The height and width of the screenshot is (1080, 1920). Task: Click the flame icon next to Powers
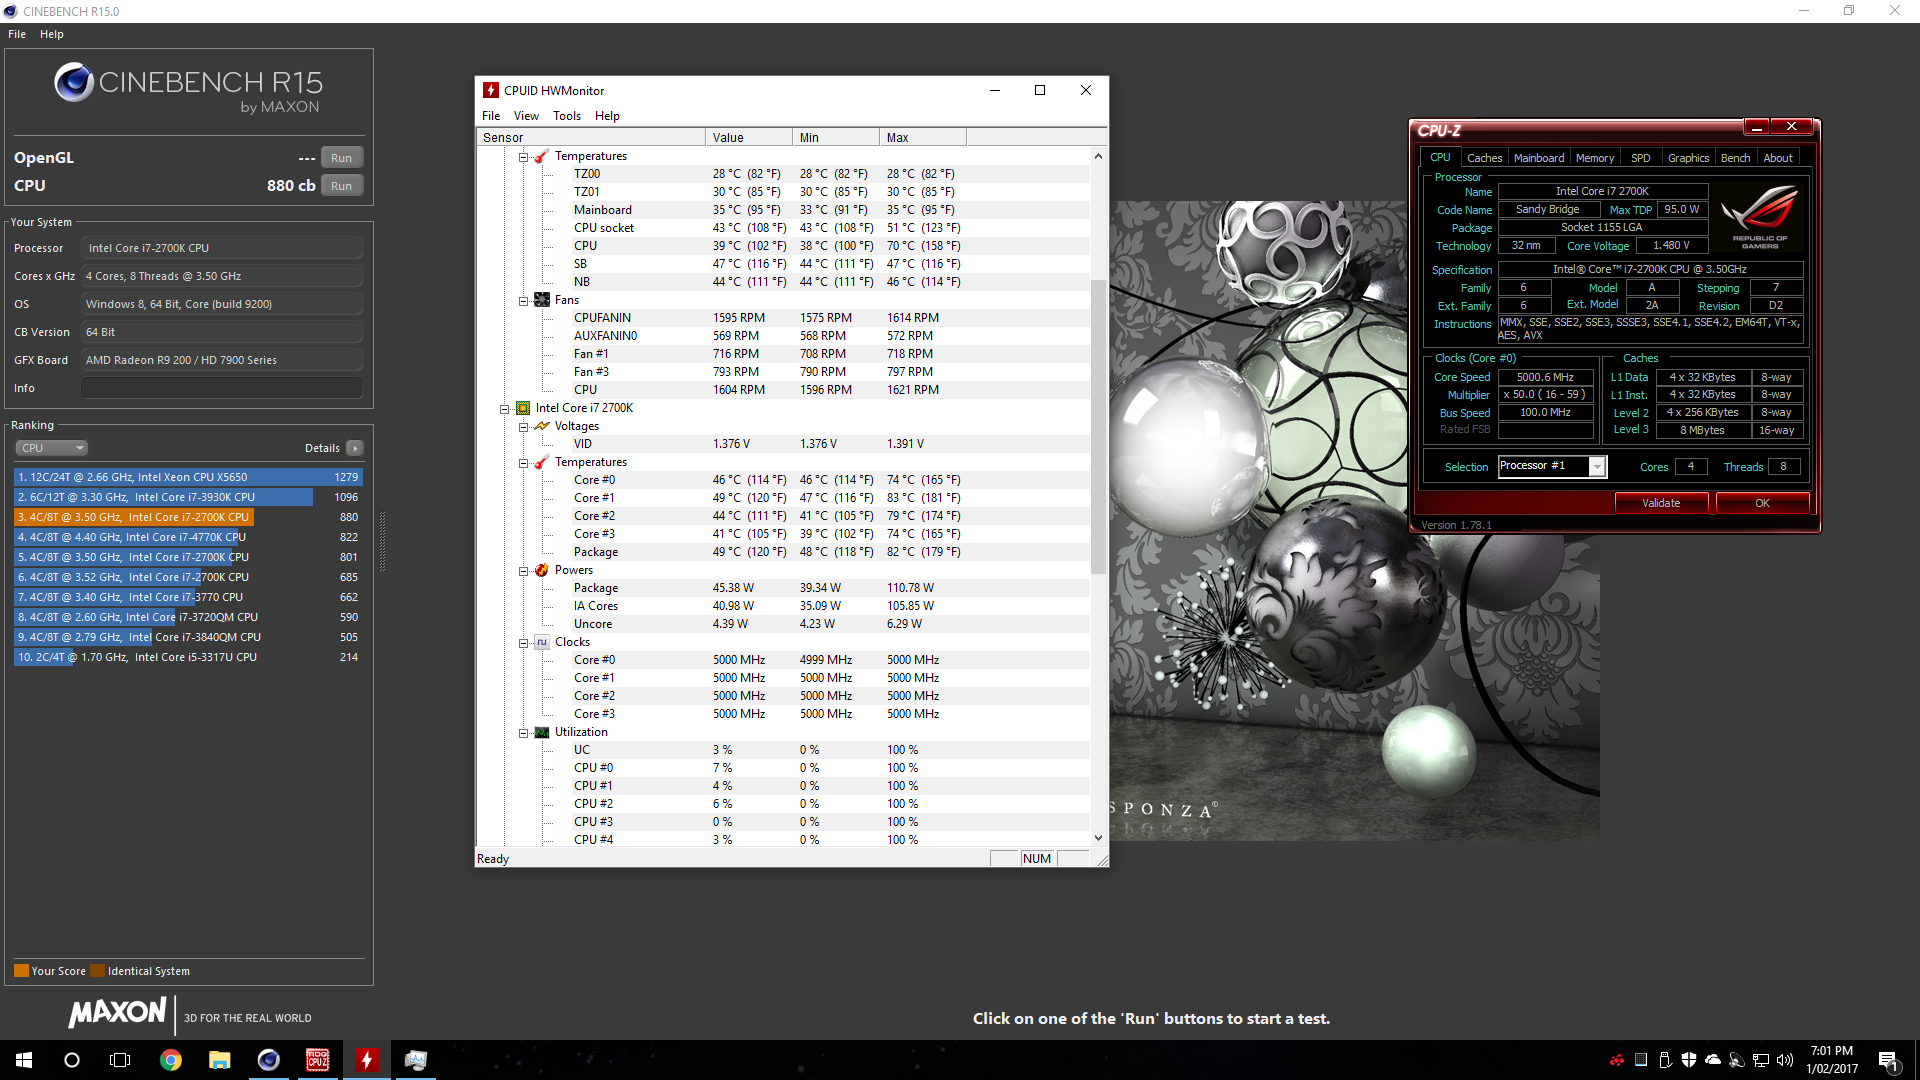541,570
